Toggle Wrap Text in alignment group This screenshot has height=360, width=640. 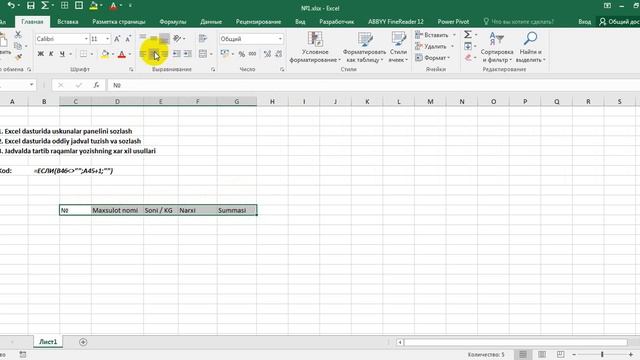pyautogui.click(x=203, y=38)
